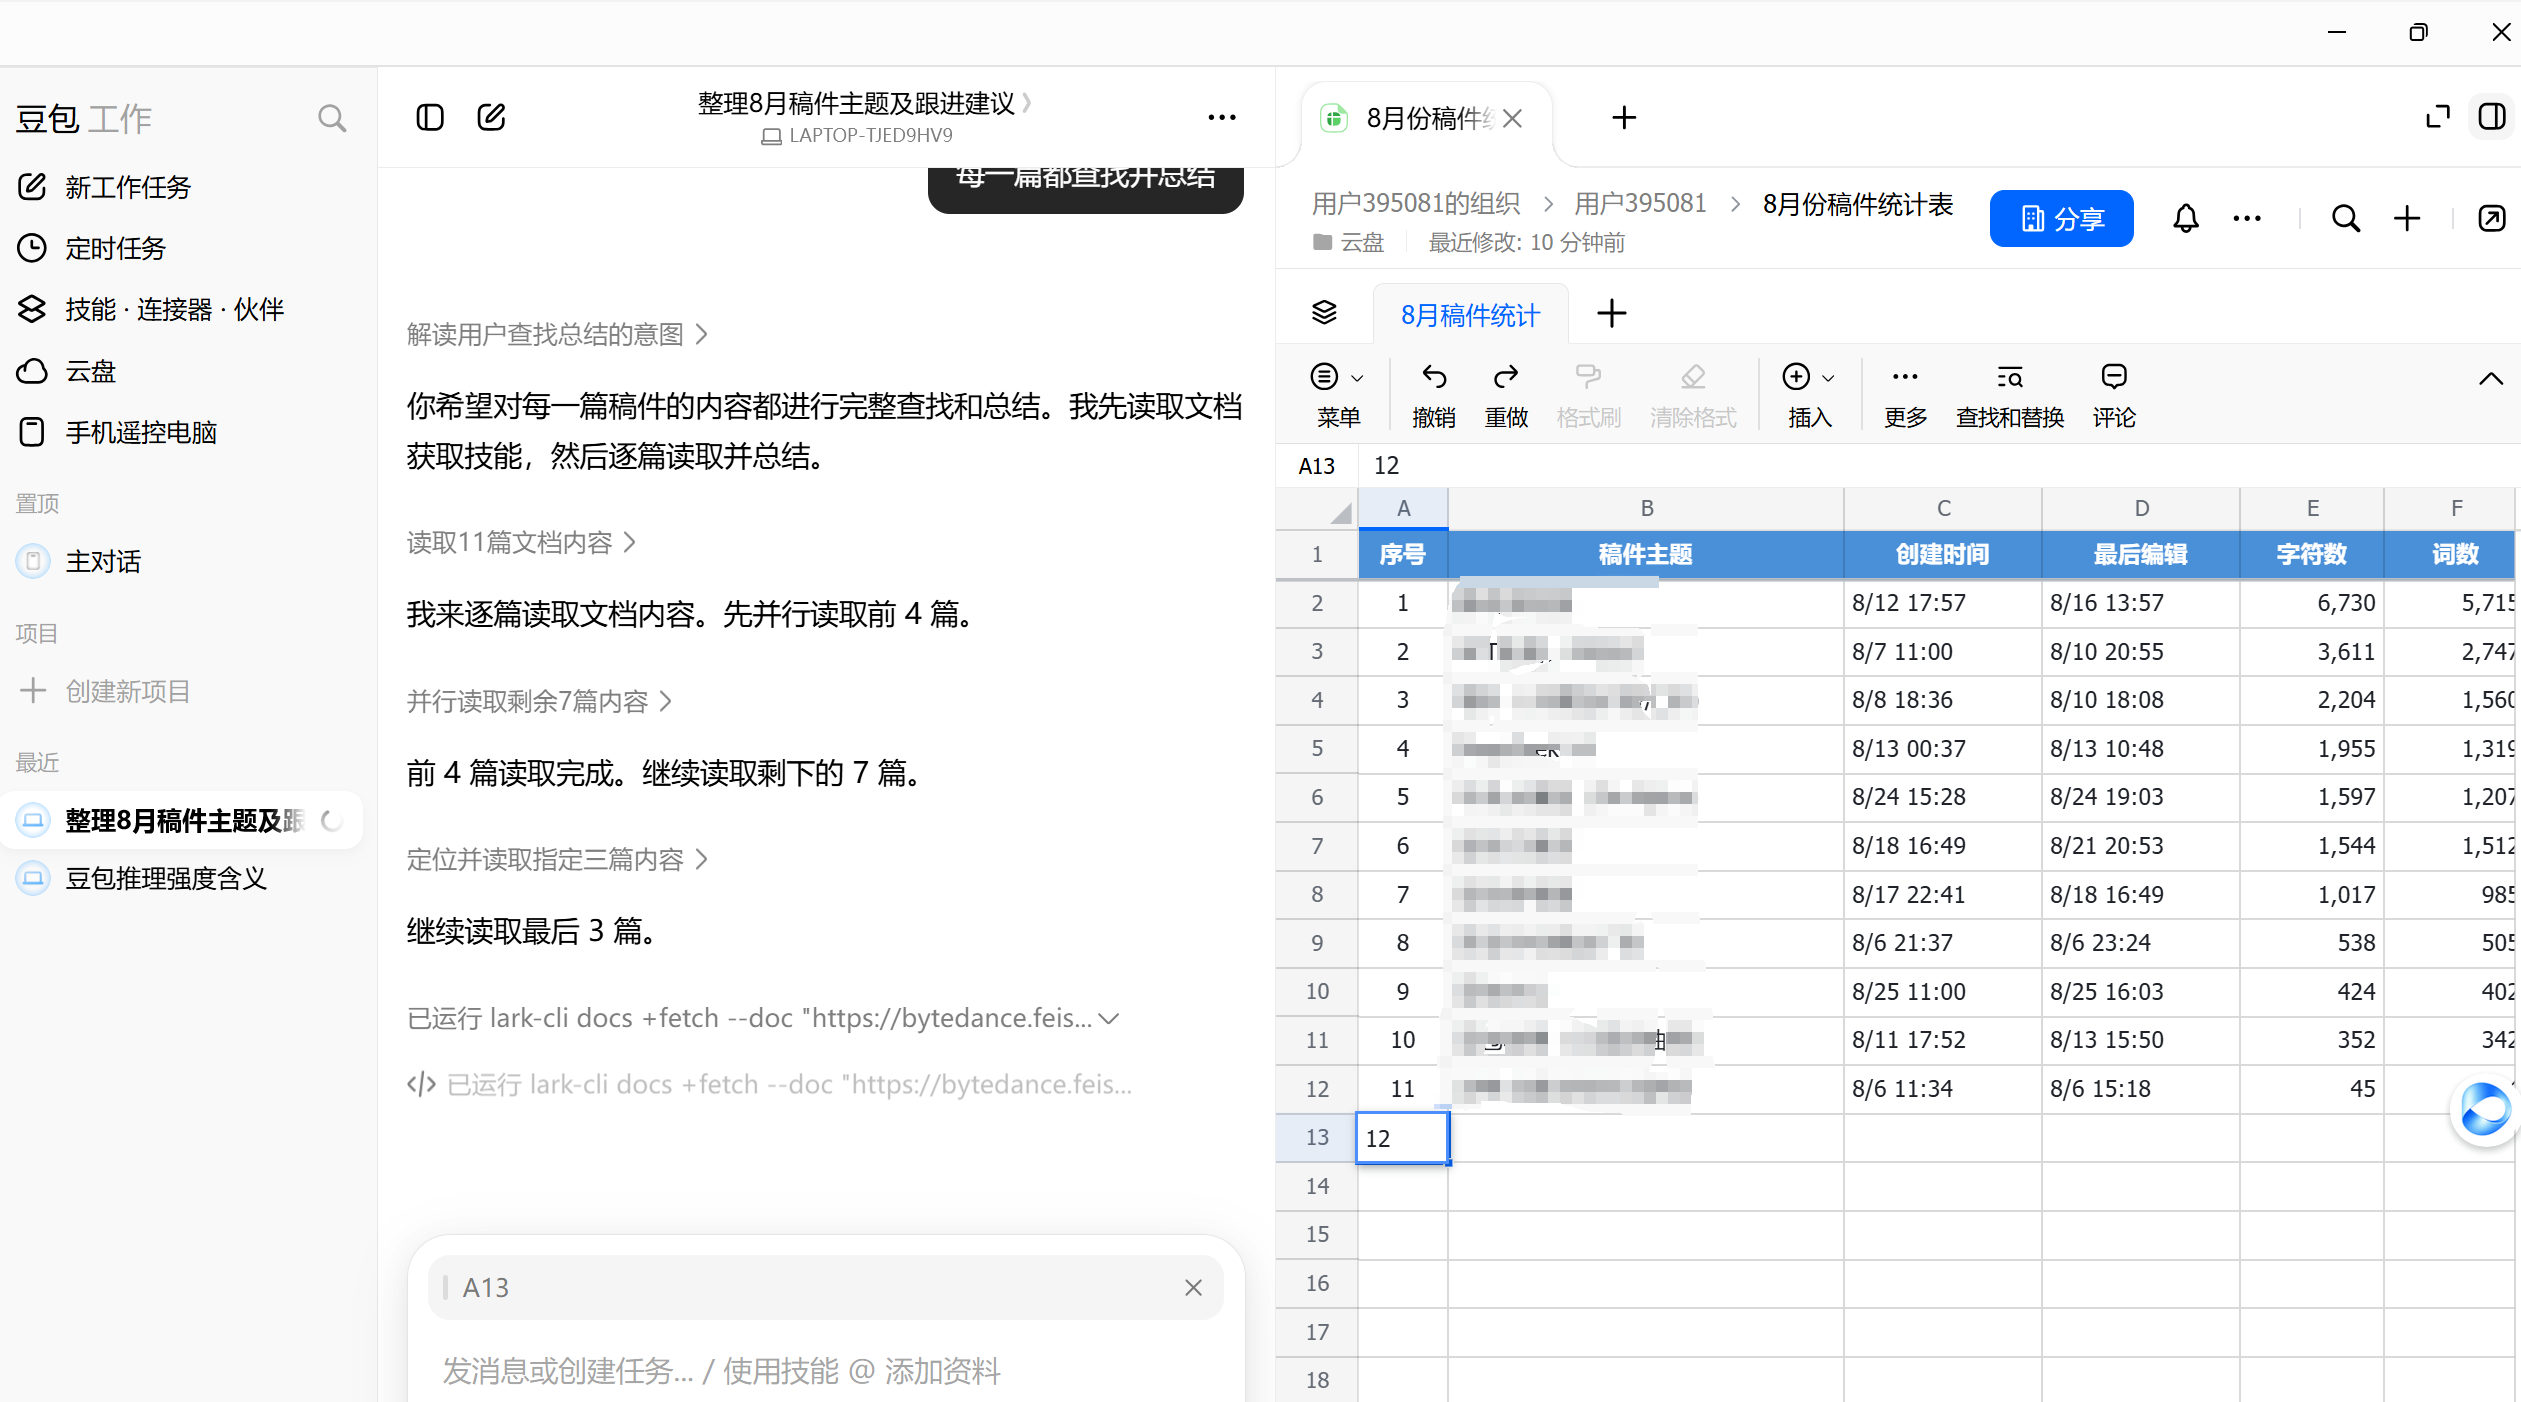Expand step 并行读取剩余7篇内容

[x=539, y=702]
